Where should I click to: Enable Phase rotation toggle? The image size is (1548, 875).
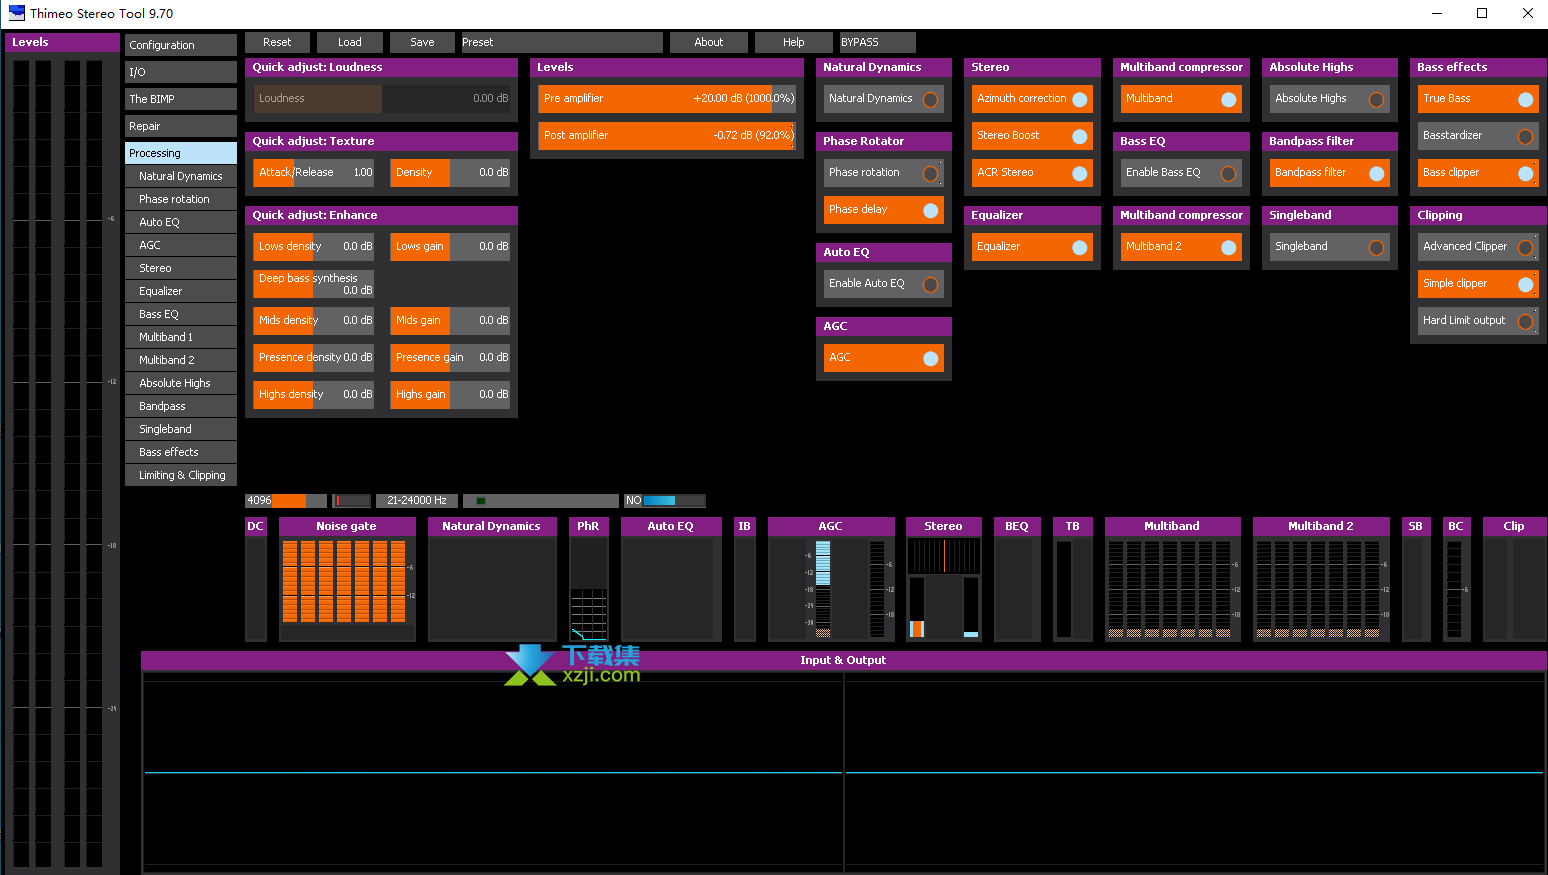click(883, 173)
